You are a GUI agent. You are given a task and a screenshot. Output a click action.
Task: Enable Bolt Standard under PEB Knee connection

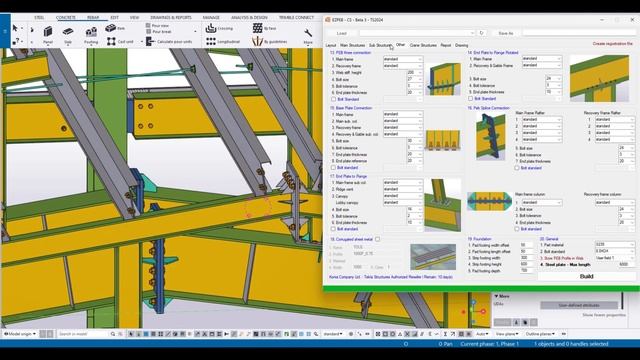pos(333,99)
